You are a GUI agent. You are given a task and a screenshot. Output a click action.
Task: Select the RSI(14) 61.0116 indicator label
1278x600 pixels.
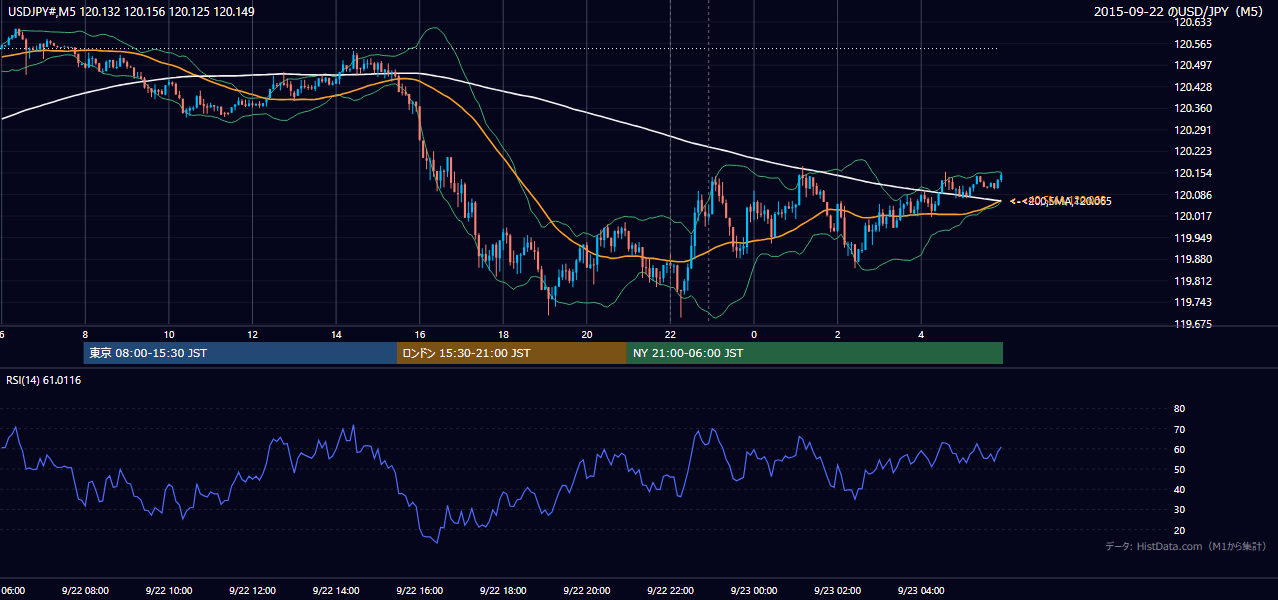coord(45,380)
